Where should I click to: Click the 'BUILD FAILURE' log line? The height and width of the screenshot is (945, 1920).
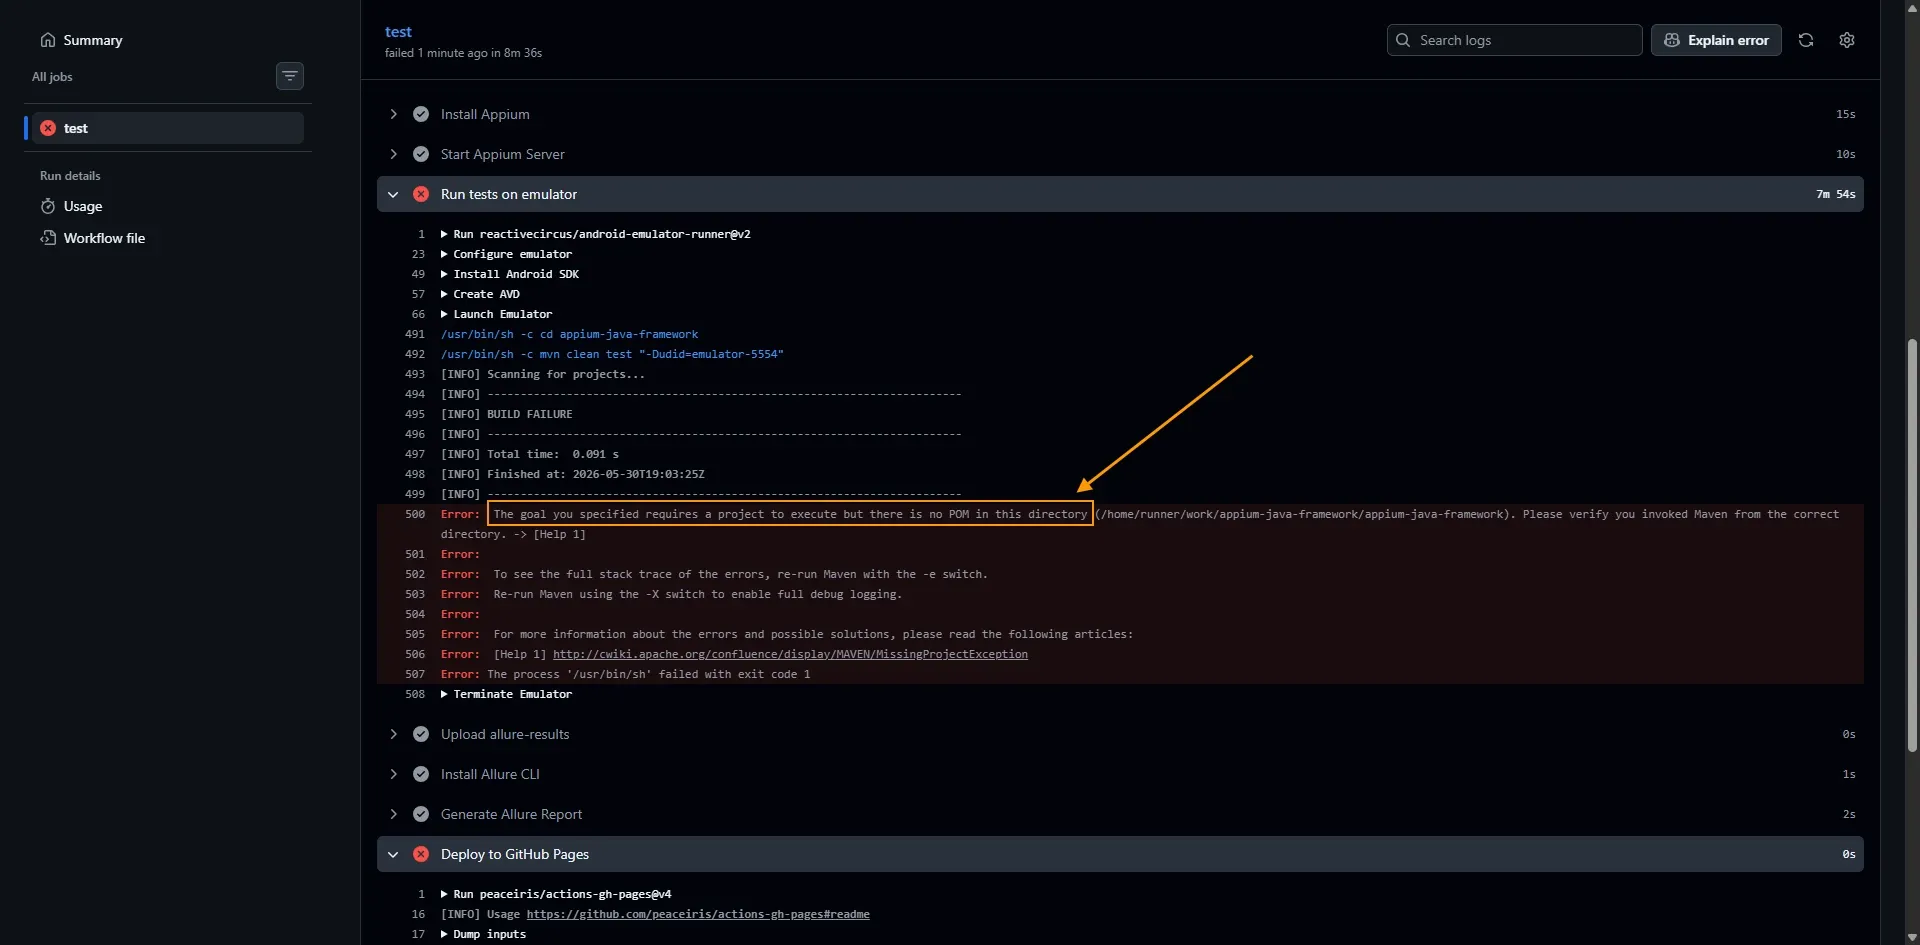(x=507, y=414)
